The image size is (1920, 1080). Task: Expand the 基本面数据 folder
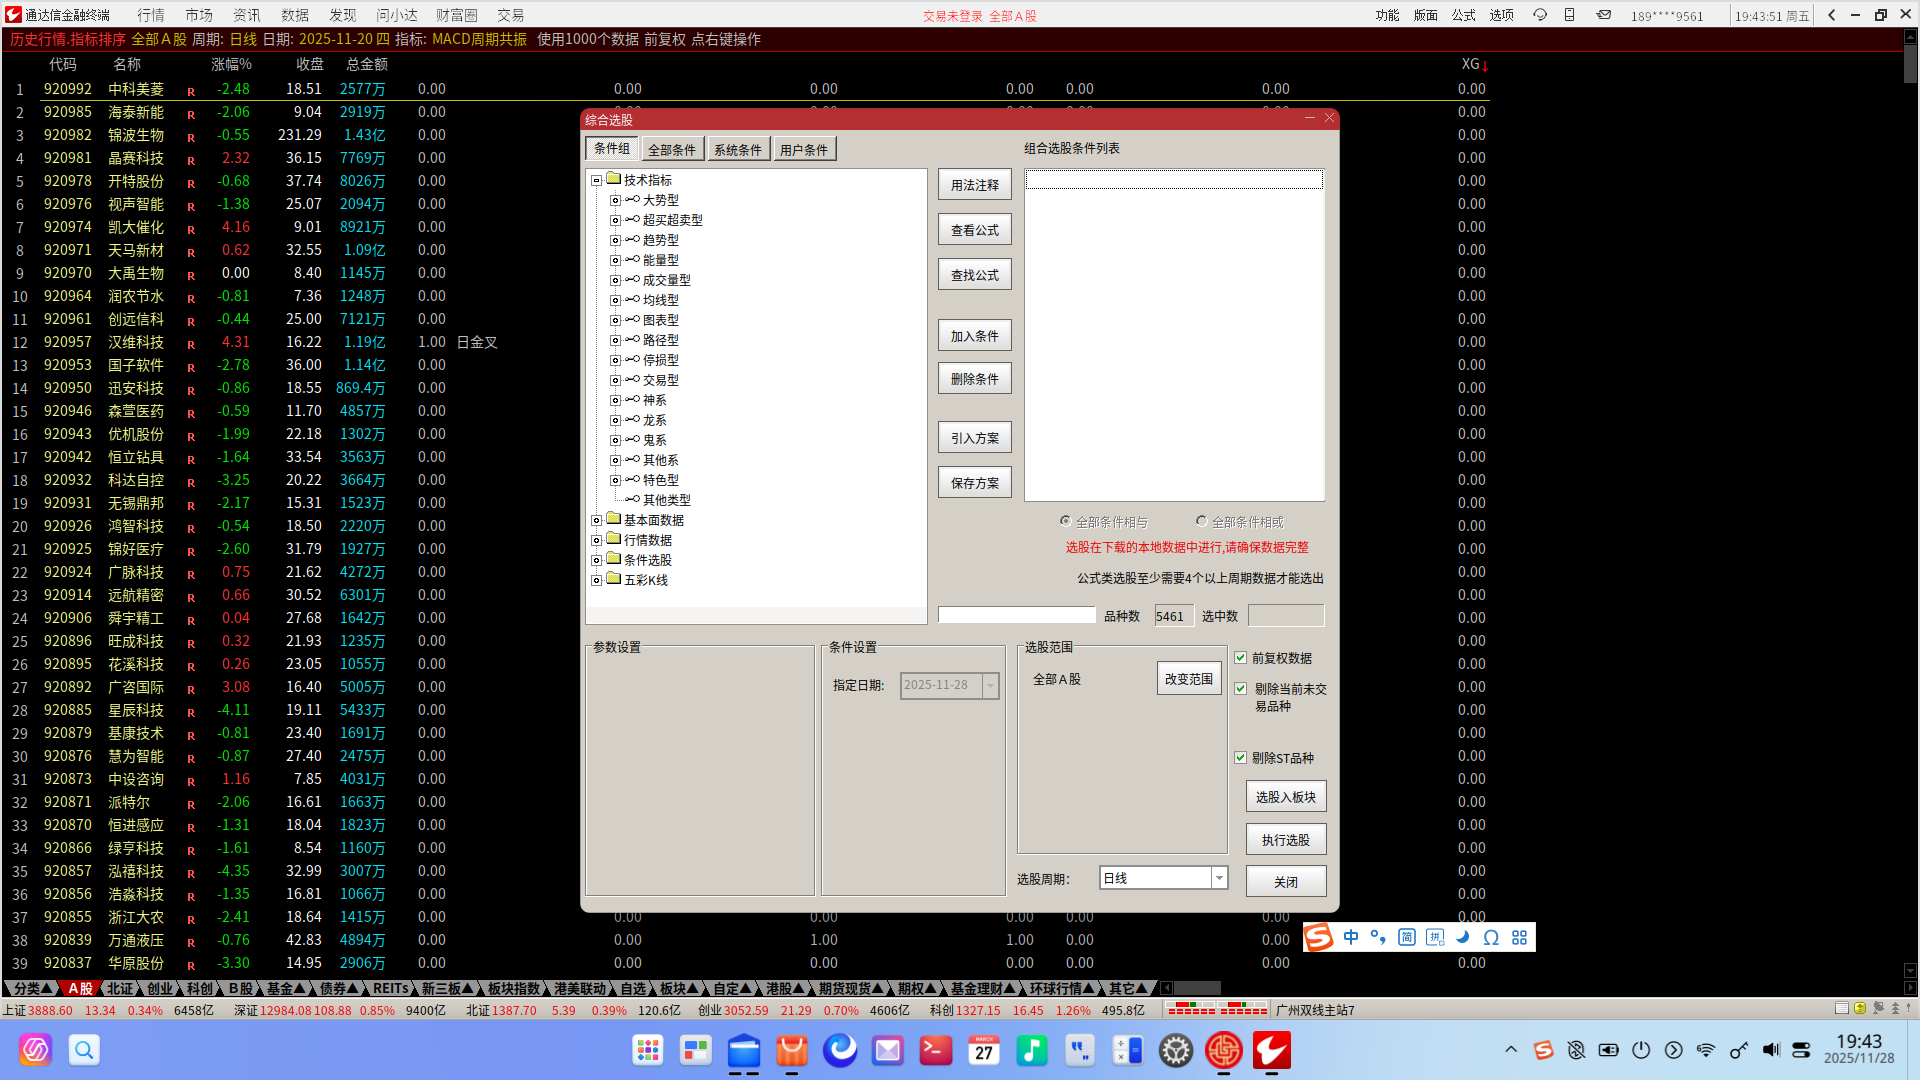coord(596,521)
